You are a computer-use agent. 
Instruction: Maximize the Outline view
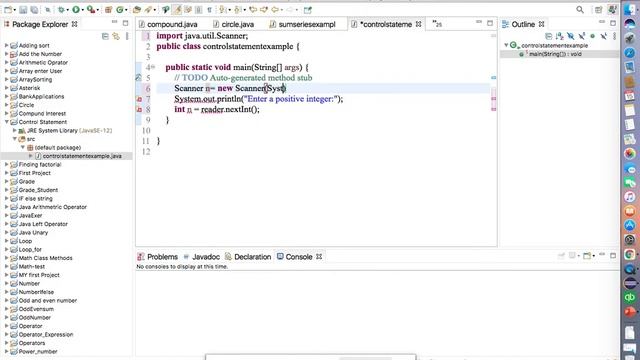(613, 23)
